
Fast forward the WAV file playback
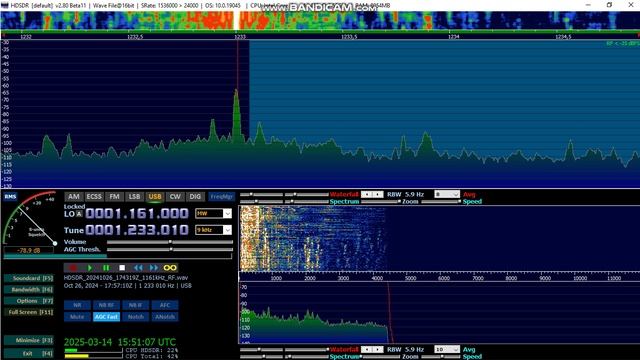[154, 268]
